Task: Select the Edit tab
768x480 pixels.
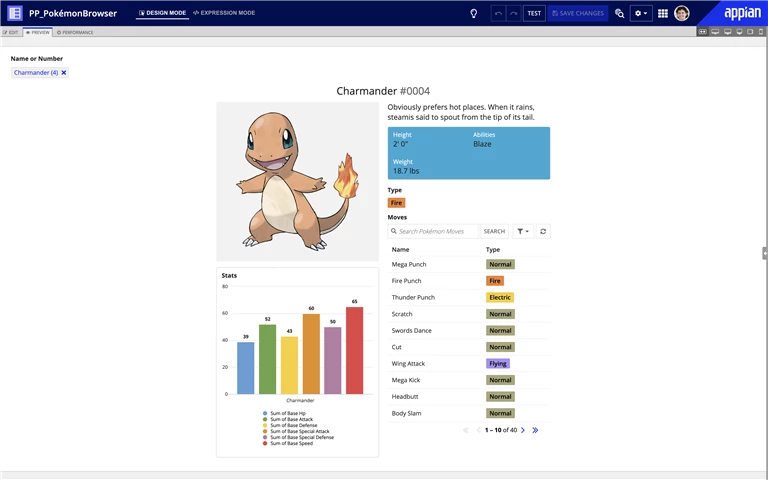Action: [x=11, y=32]
